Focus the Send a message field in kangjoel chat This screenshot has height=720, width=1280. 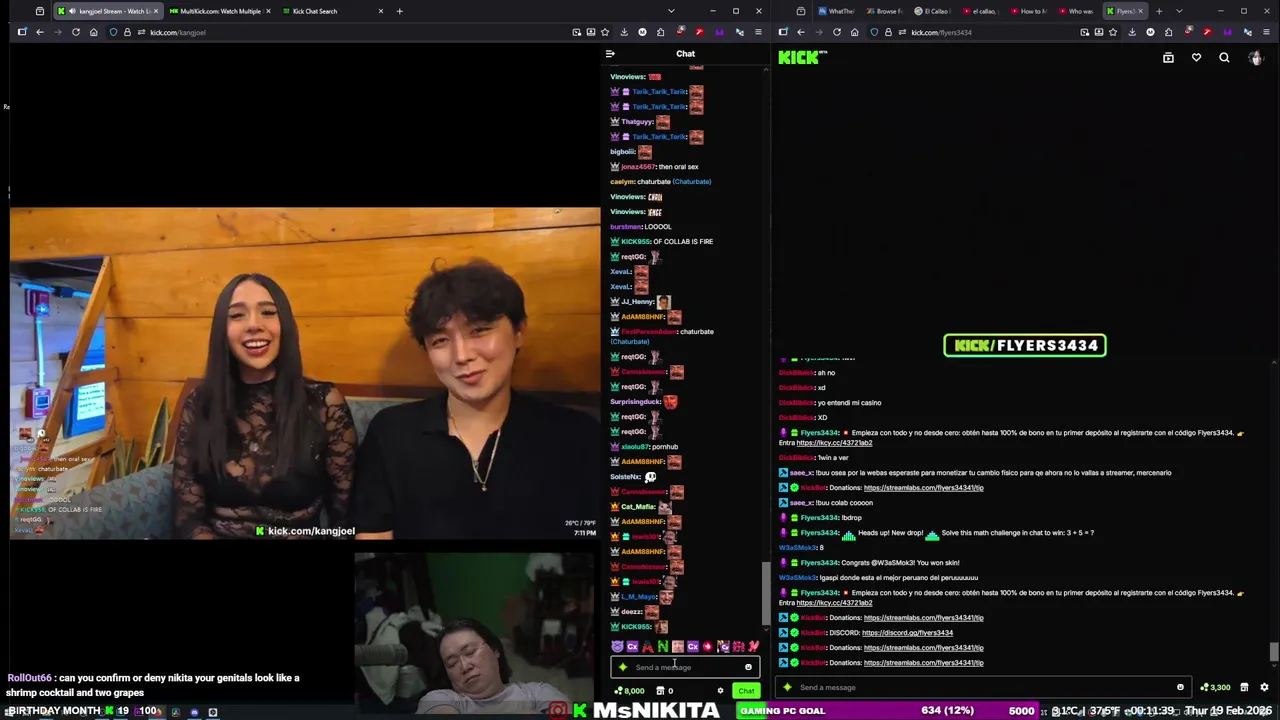click(684, 667)
